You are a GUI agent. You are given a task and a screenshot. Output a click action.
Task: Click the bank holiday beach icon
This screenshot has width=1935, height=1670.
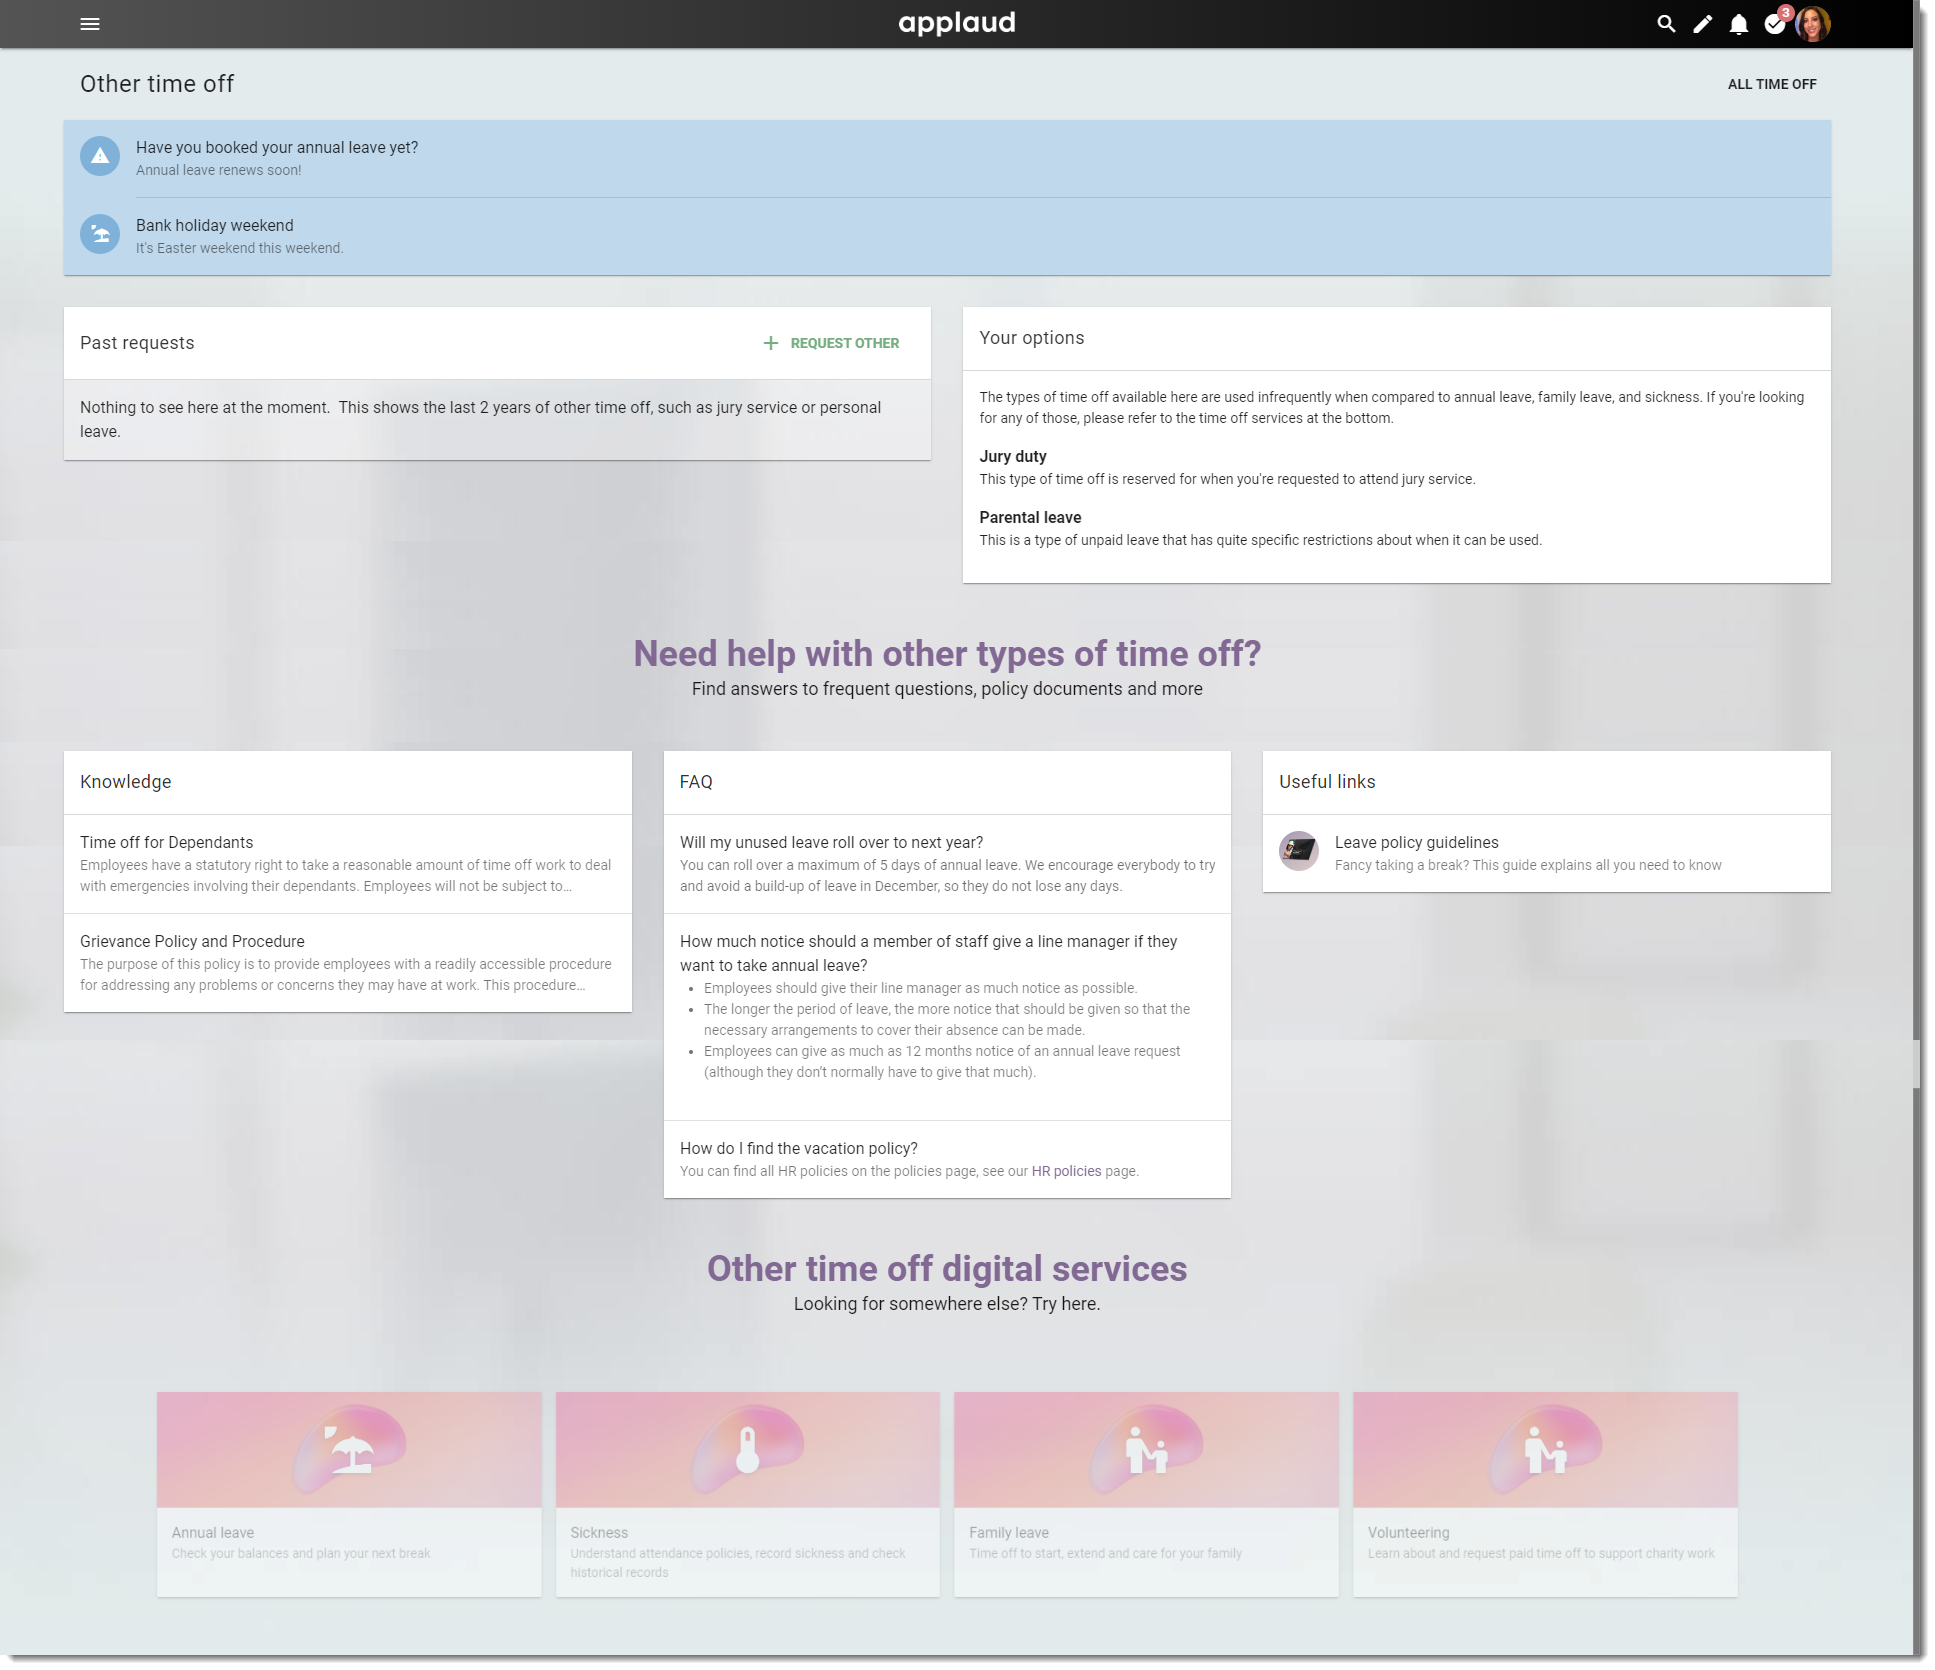click(100, 234)
